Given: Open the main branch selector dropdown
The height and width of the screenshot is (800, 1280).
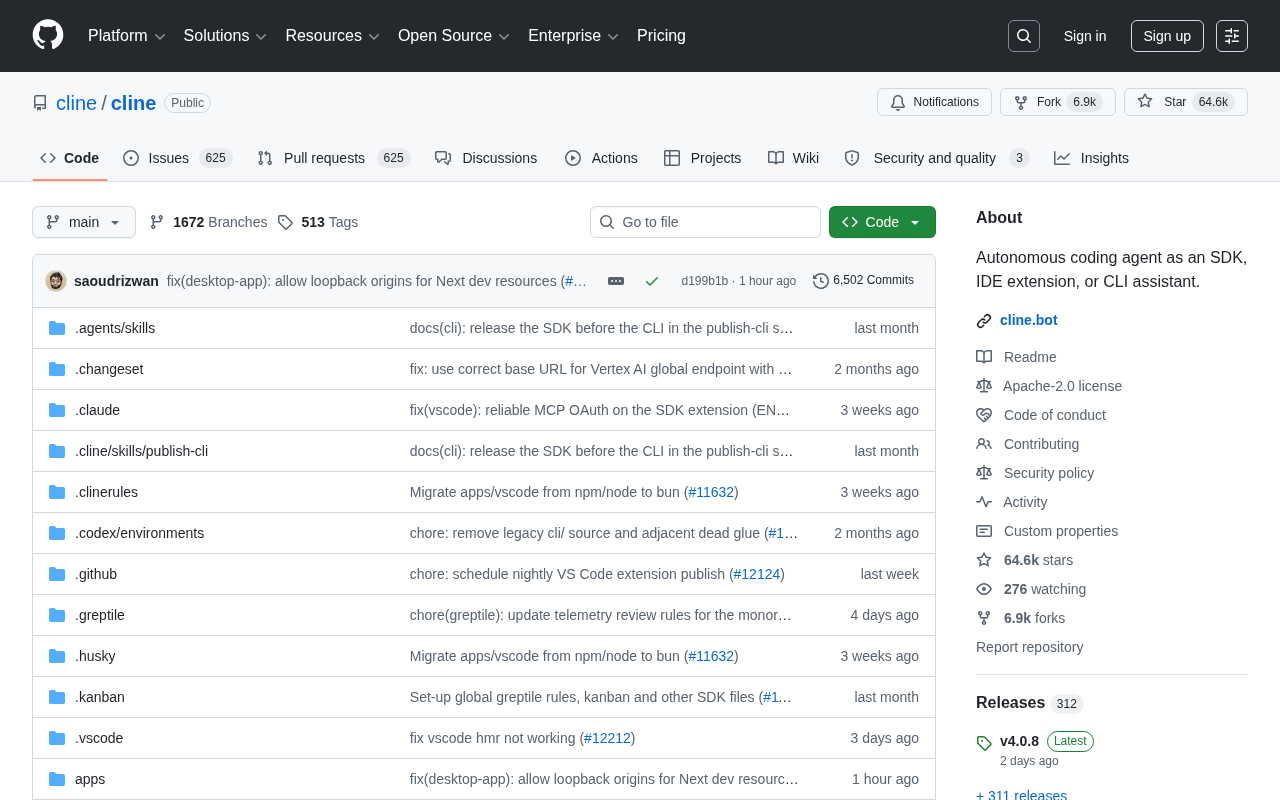Looking at the screenshot, I should point(84,222).
